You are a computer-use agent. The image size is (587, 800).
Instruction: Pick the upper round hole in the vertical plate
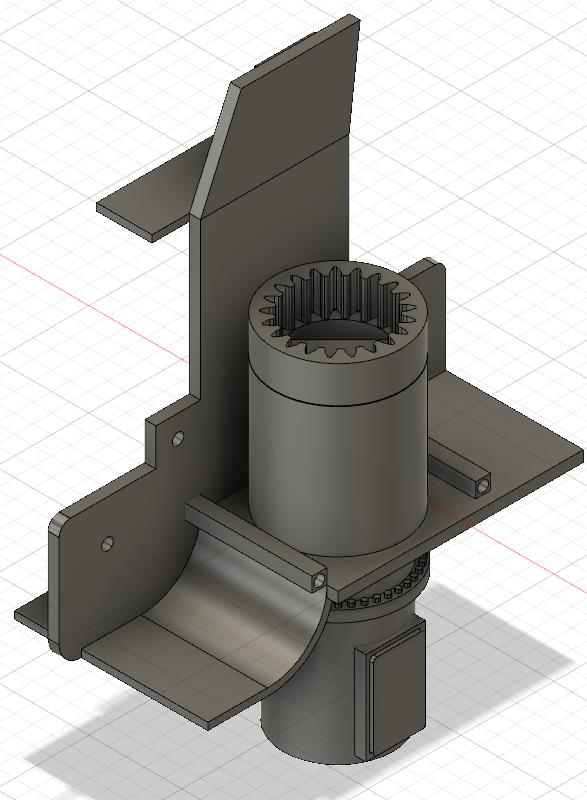click(x=178, y=438)
